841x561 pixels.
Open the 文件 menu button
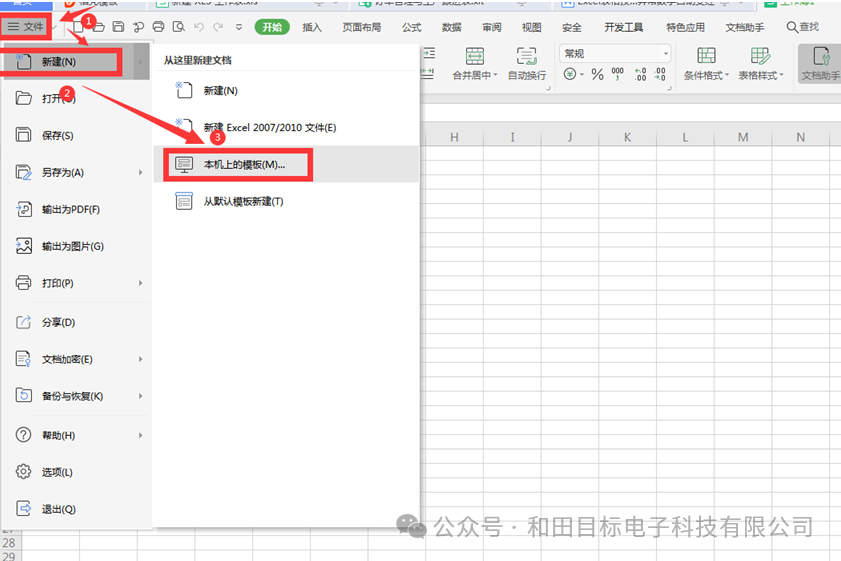[26, 26]
